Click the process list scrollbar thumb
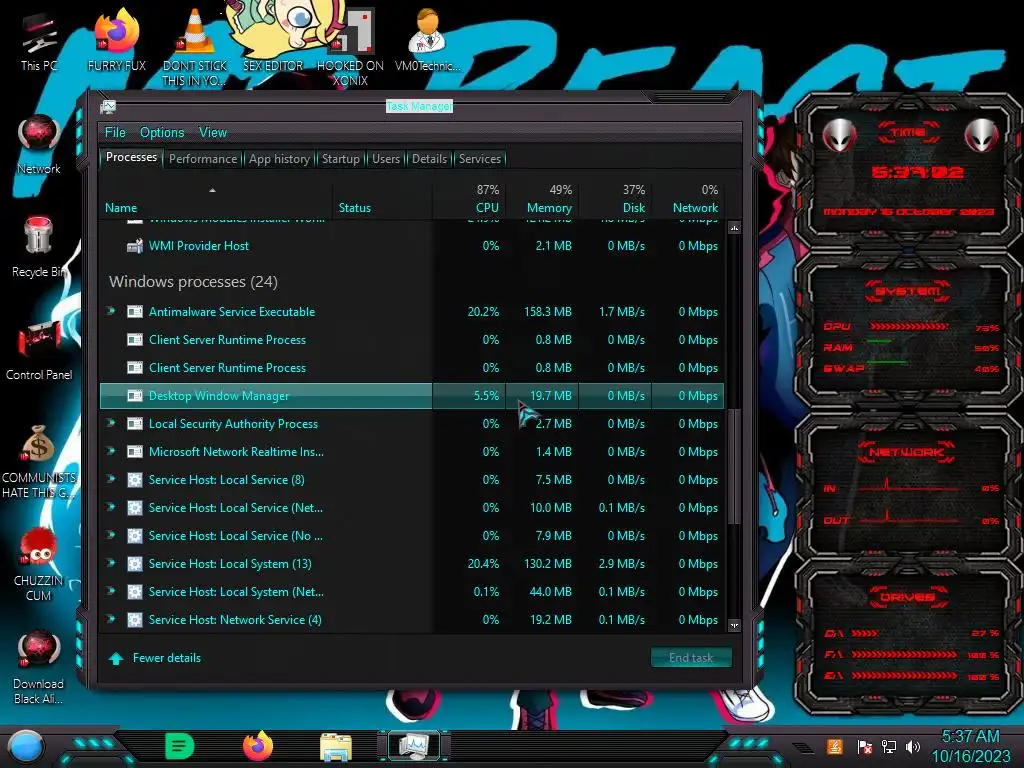The image size is (1024, 768). (735, 466)
